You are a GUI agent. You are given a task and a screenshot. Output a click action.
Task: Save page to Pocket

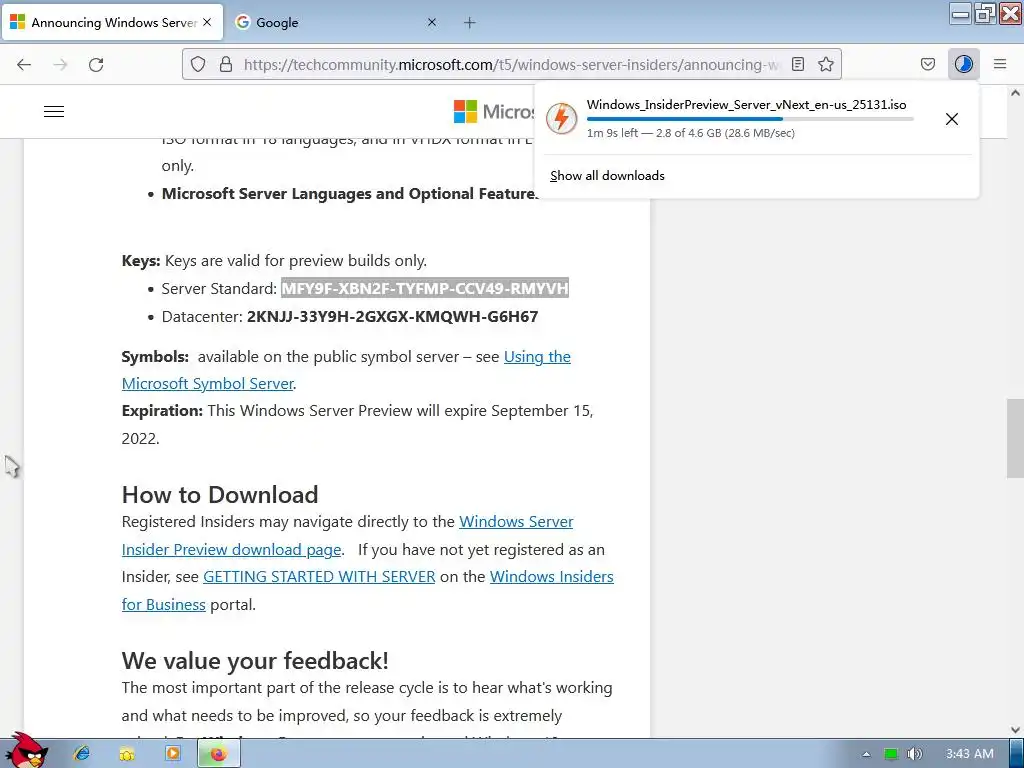927,64
